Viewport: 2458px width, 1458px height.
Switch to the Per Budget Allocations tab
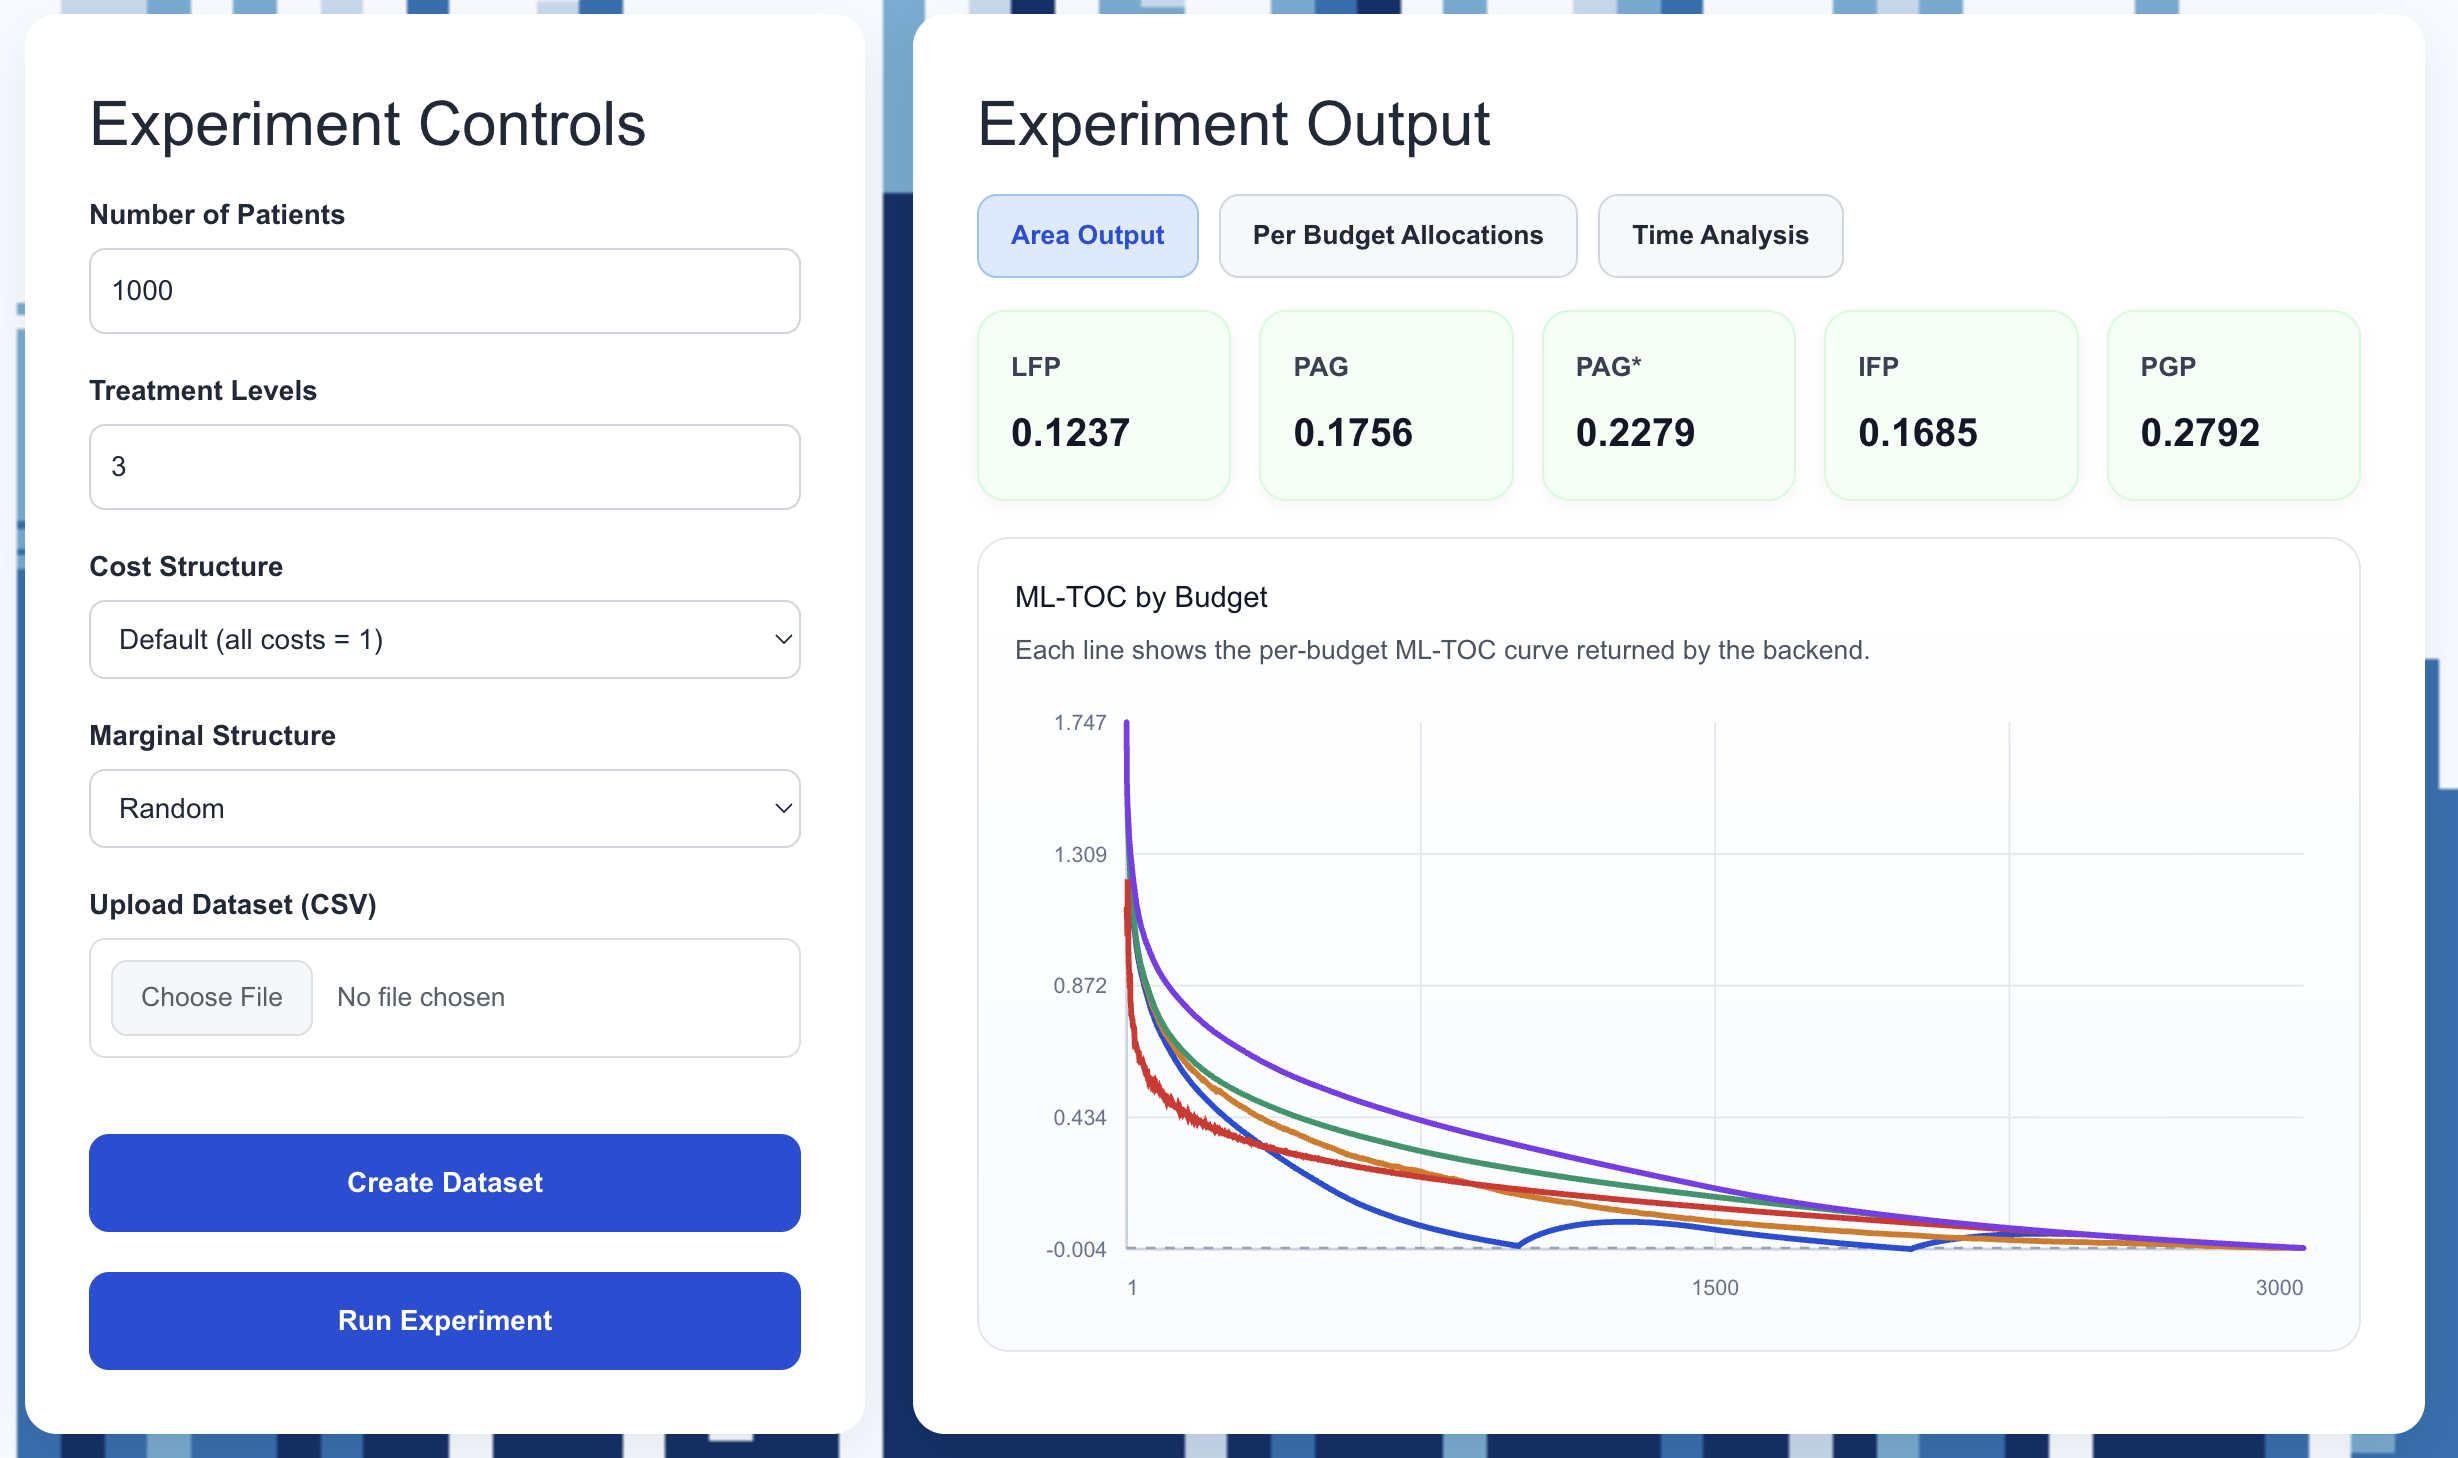tap(1397, 235)
